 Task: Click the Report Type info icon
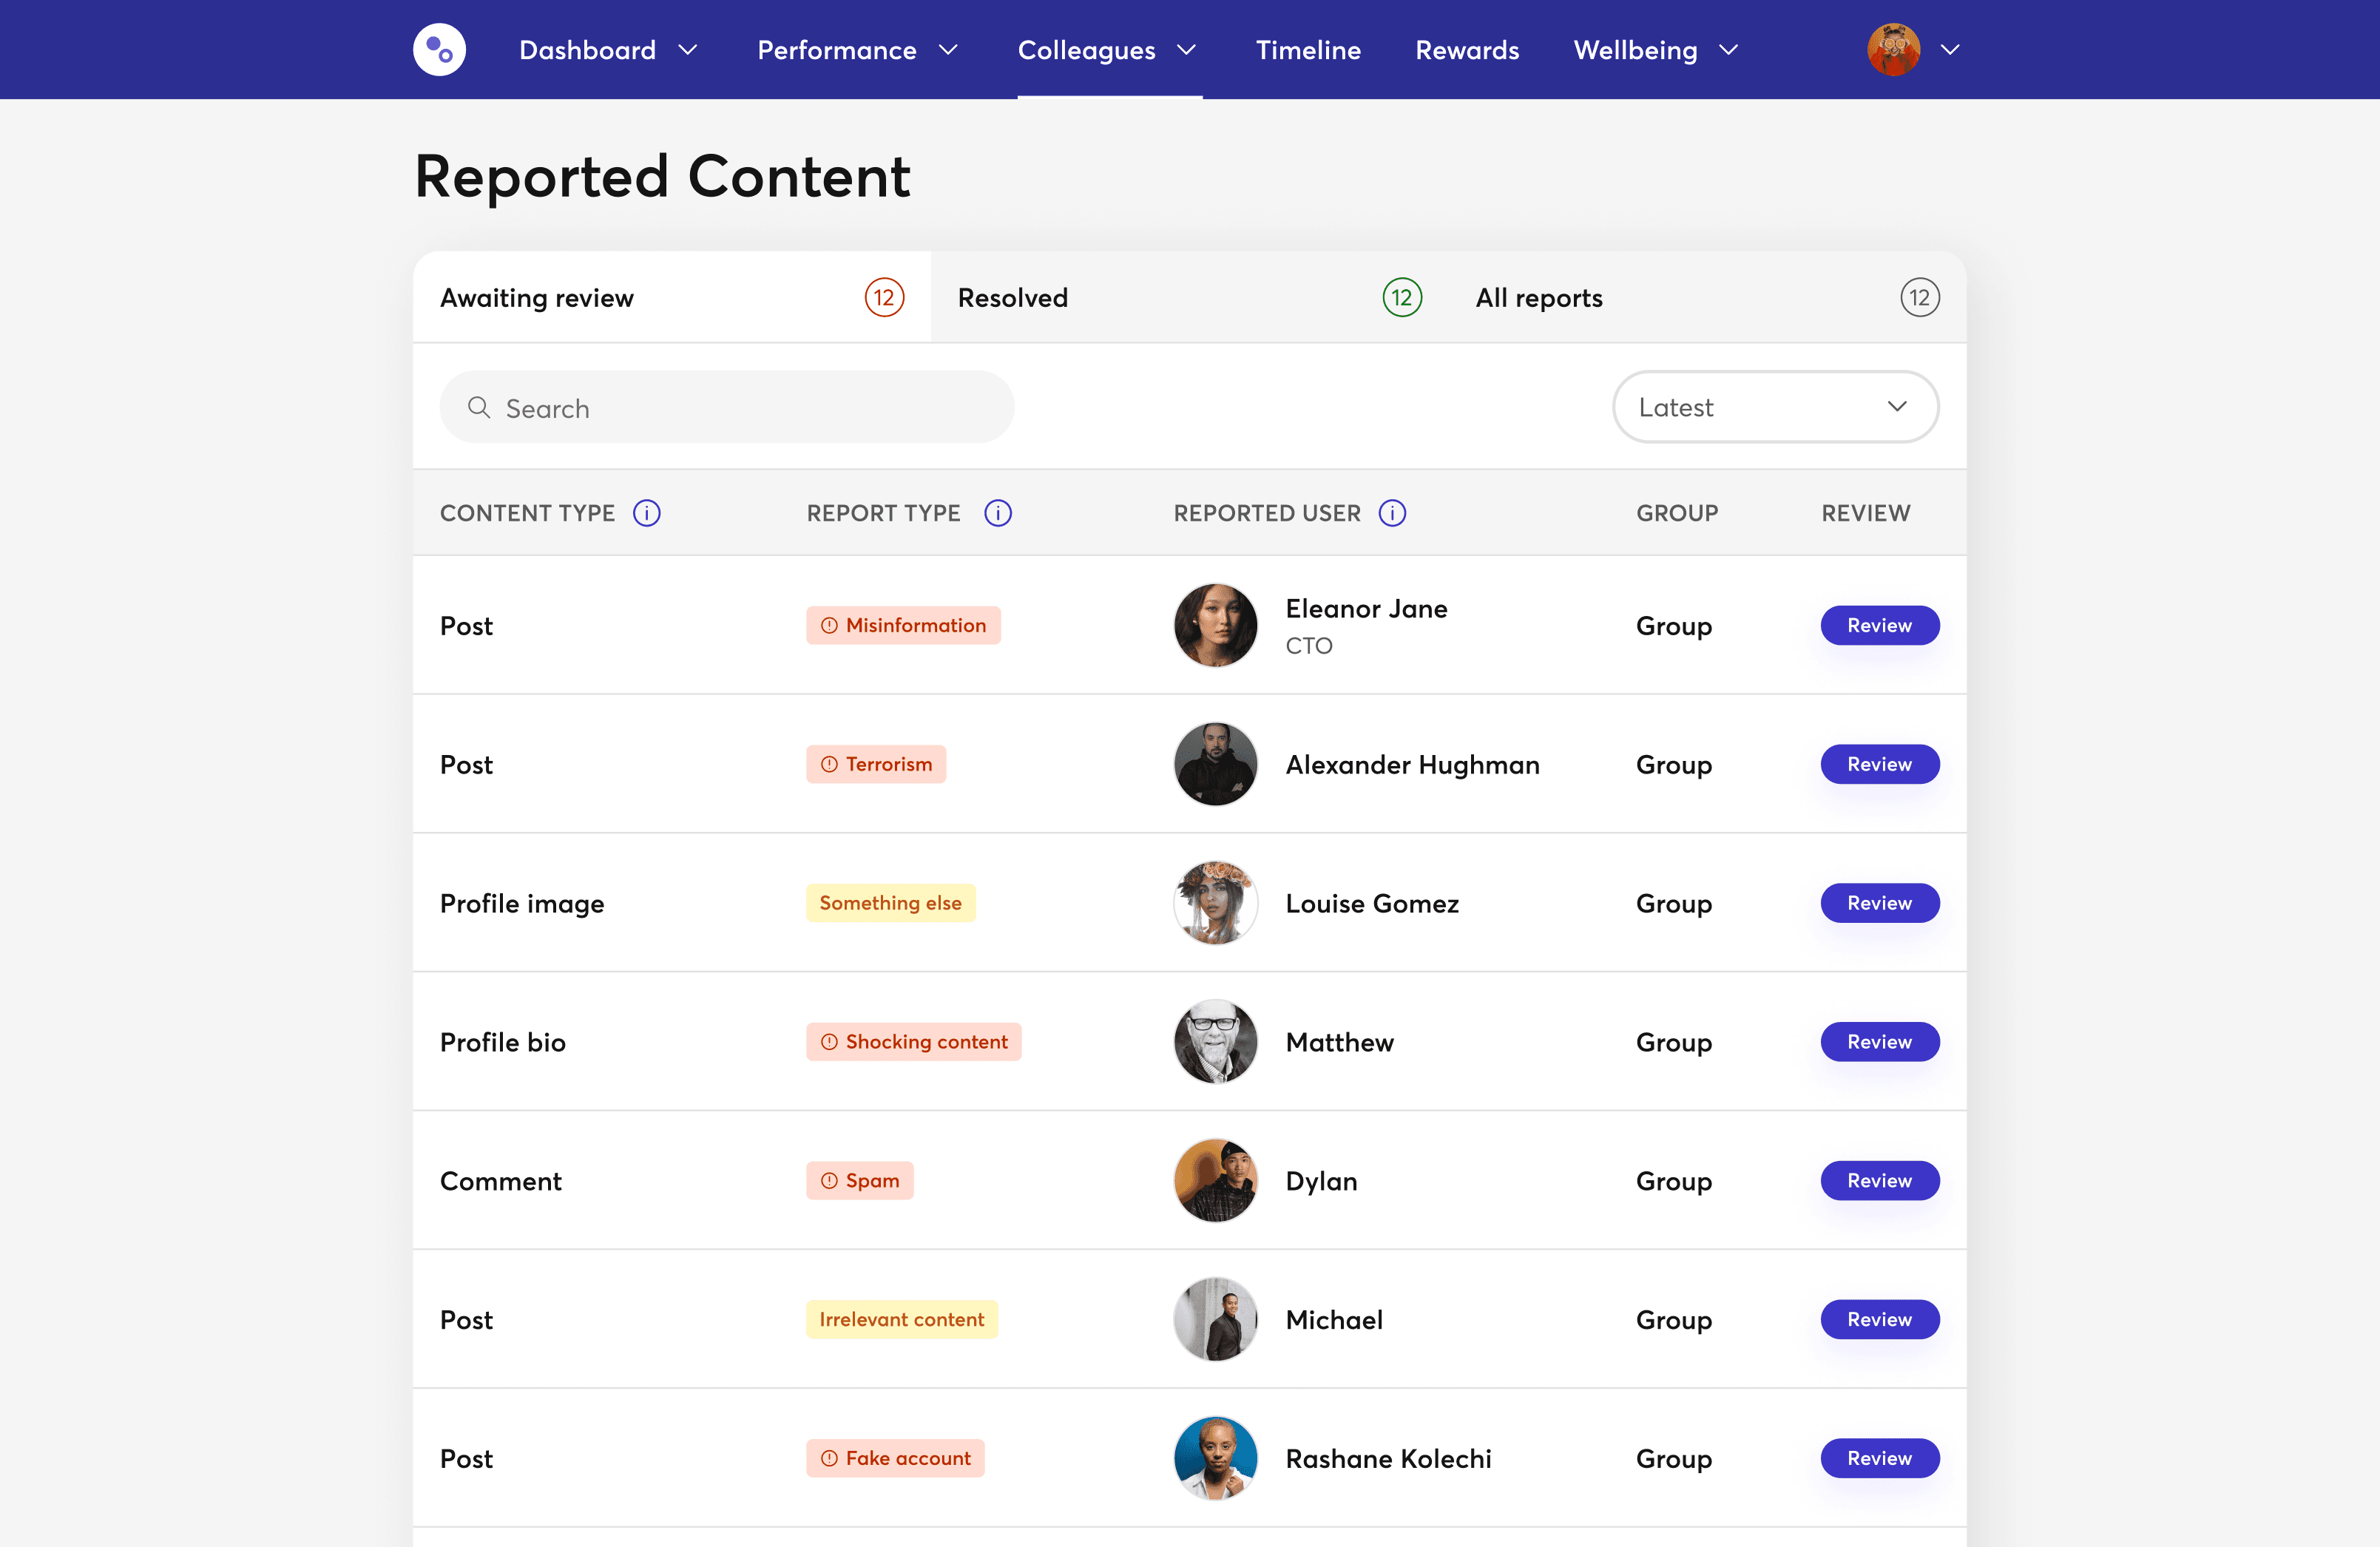[998, 513]
